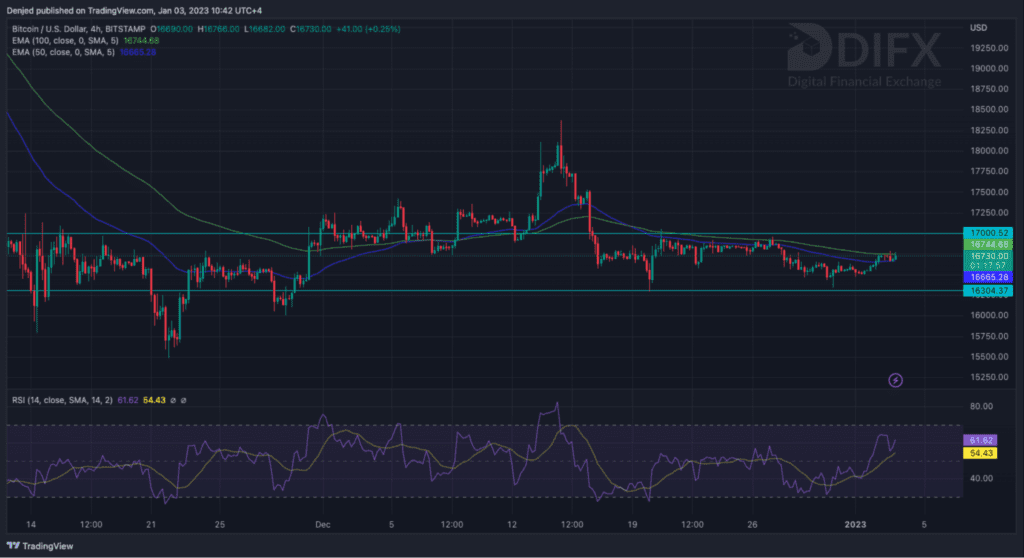Image resolution: width=1024 pixels, height=558 pixels.
Task: Select the blue 16665.28 EMA price tag
Action: pos(987,277)
